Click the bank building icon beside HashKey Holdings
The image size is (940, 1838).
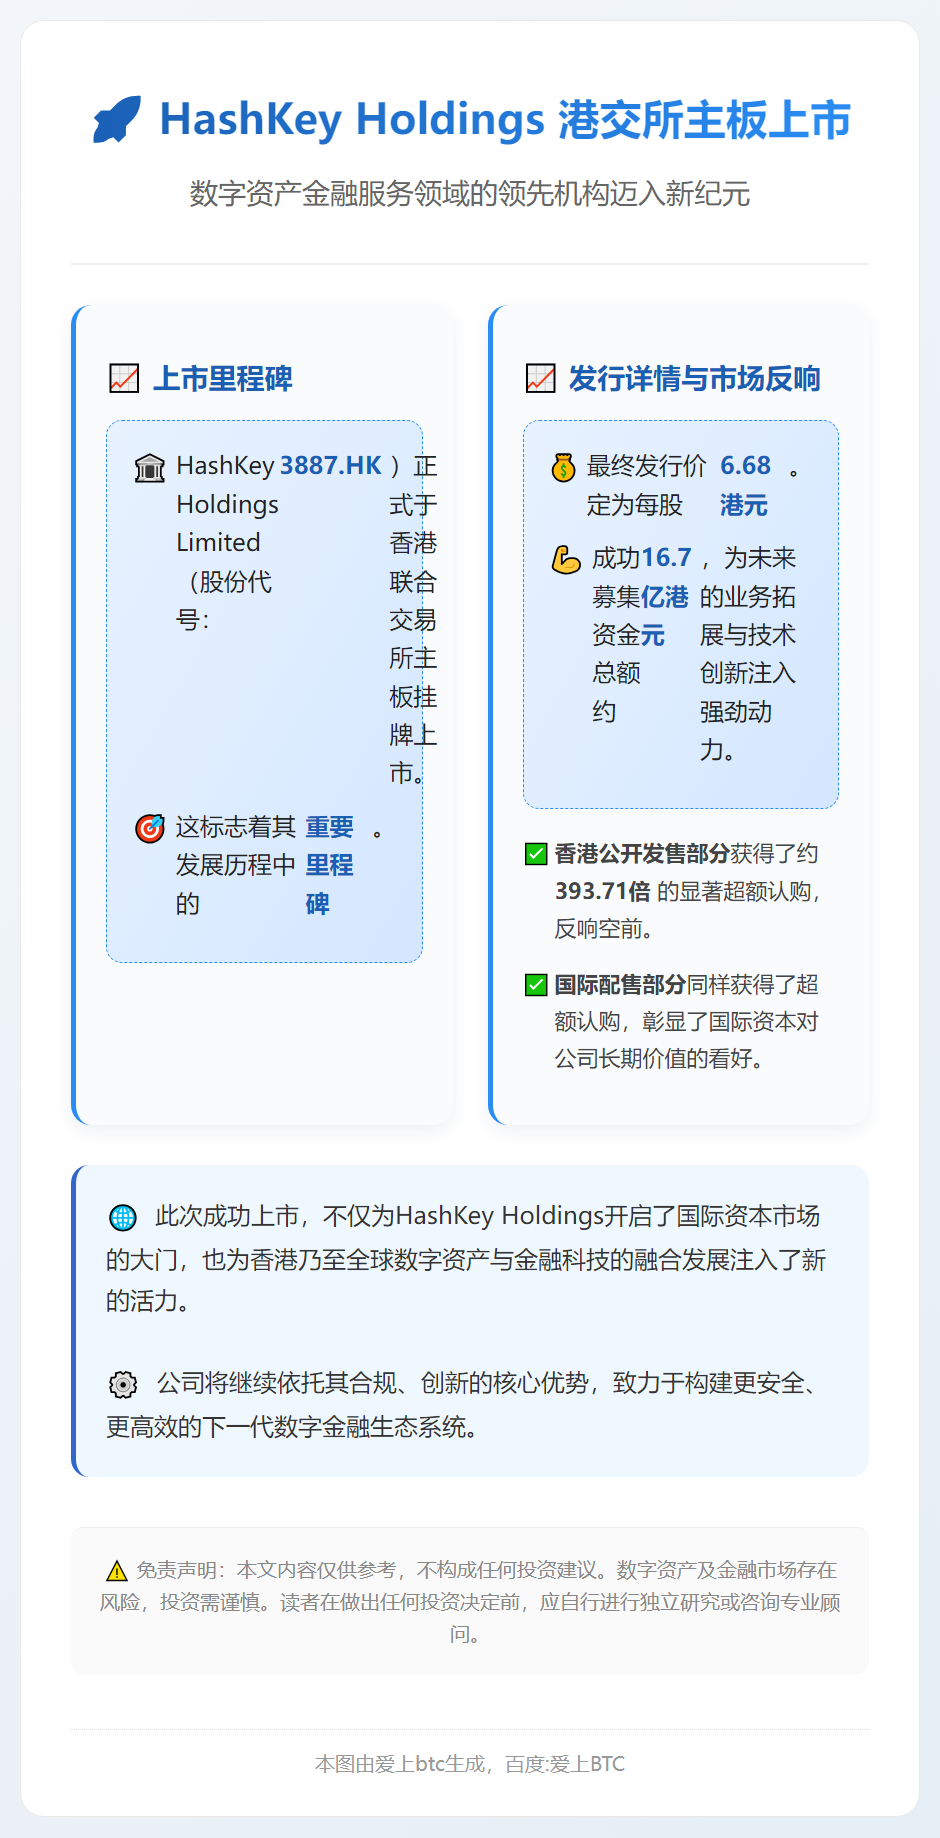pos(150,467)
